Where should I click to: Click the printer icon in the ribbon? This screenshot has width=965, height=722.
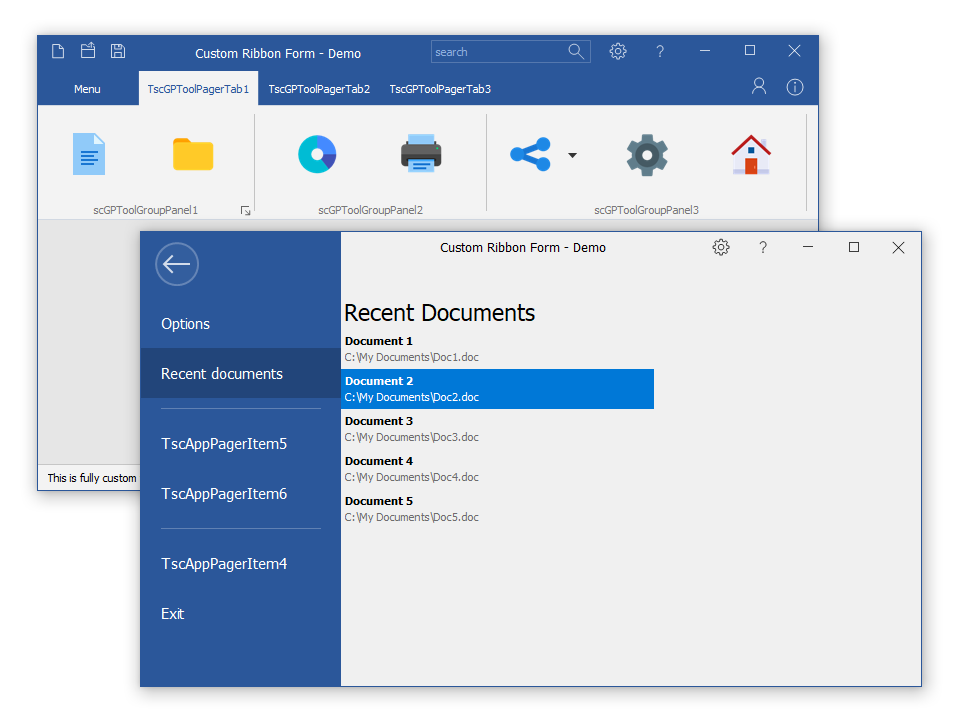pos(421,153)
